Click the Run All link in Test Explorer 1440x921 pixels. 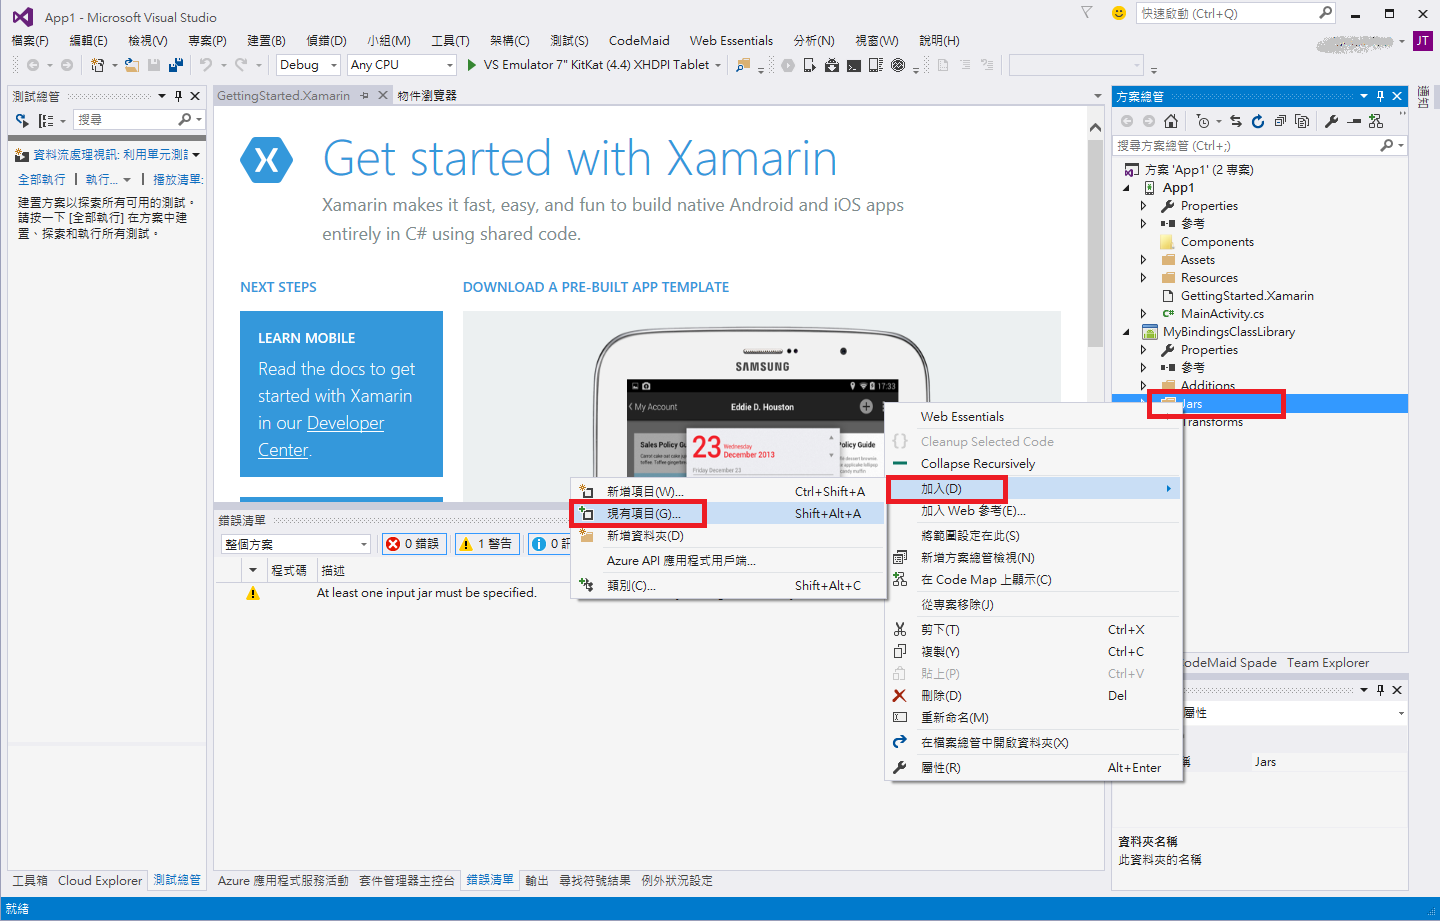point(42,180)
